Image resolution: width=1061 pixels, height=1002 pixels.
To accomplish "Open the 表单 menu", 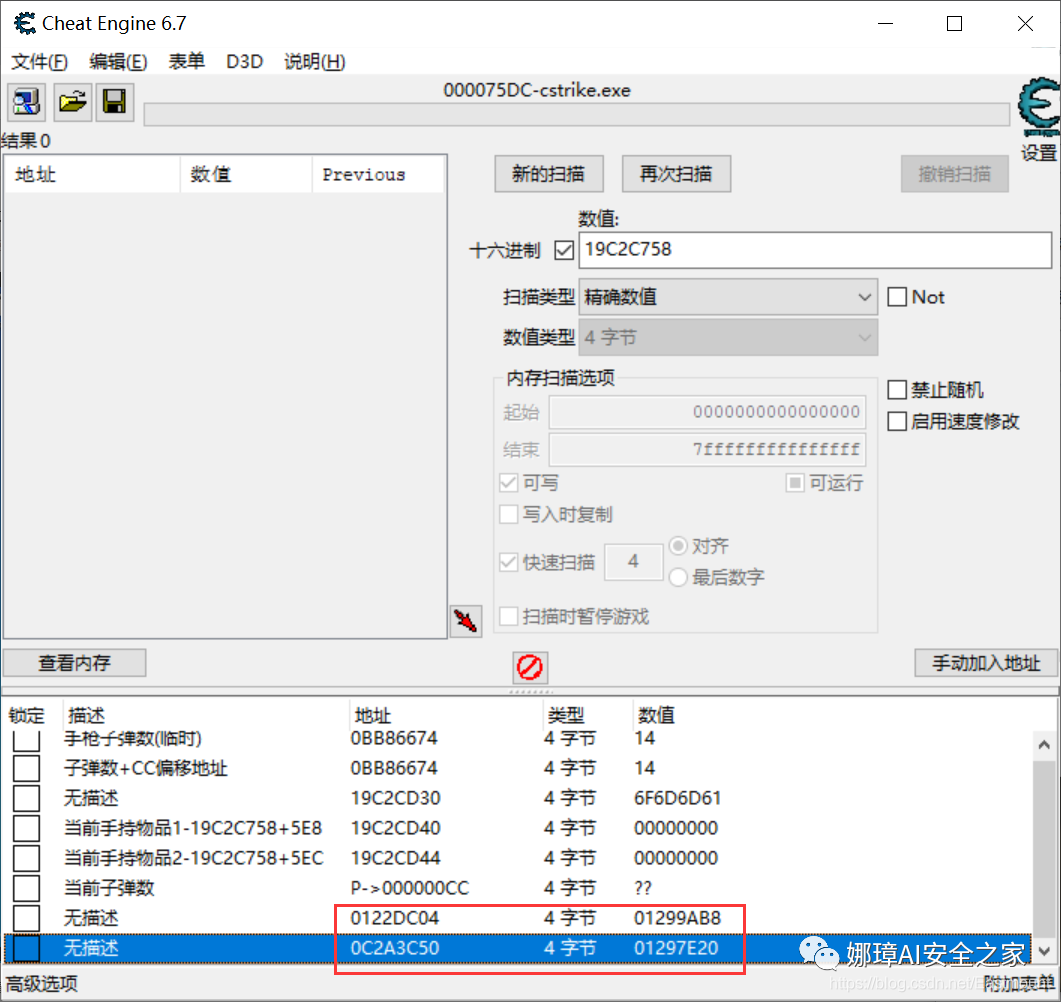I will tap(187, 62).
